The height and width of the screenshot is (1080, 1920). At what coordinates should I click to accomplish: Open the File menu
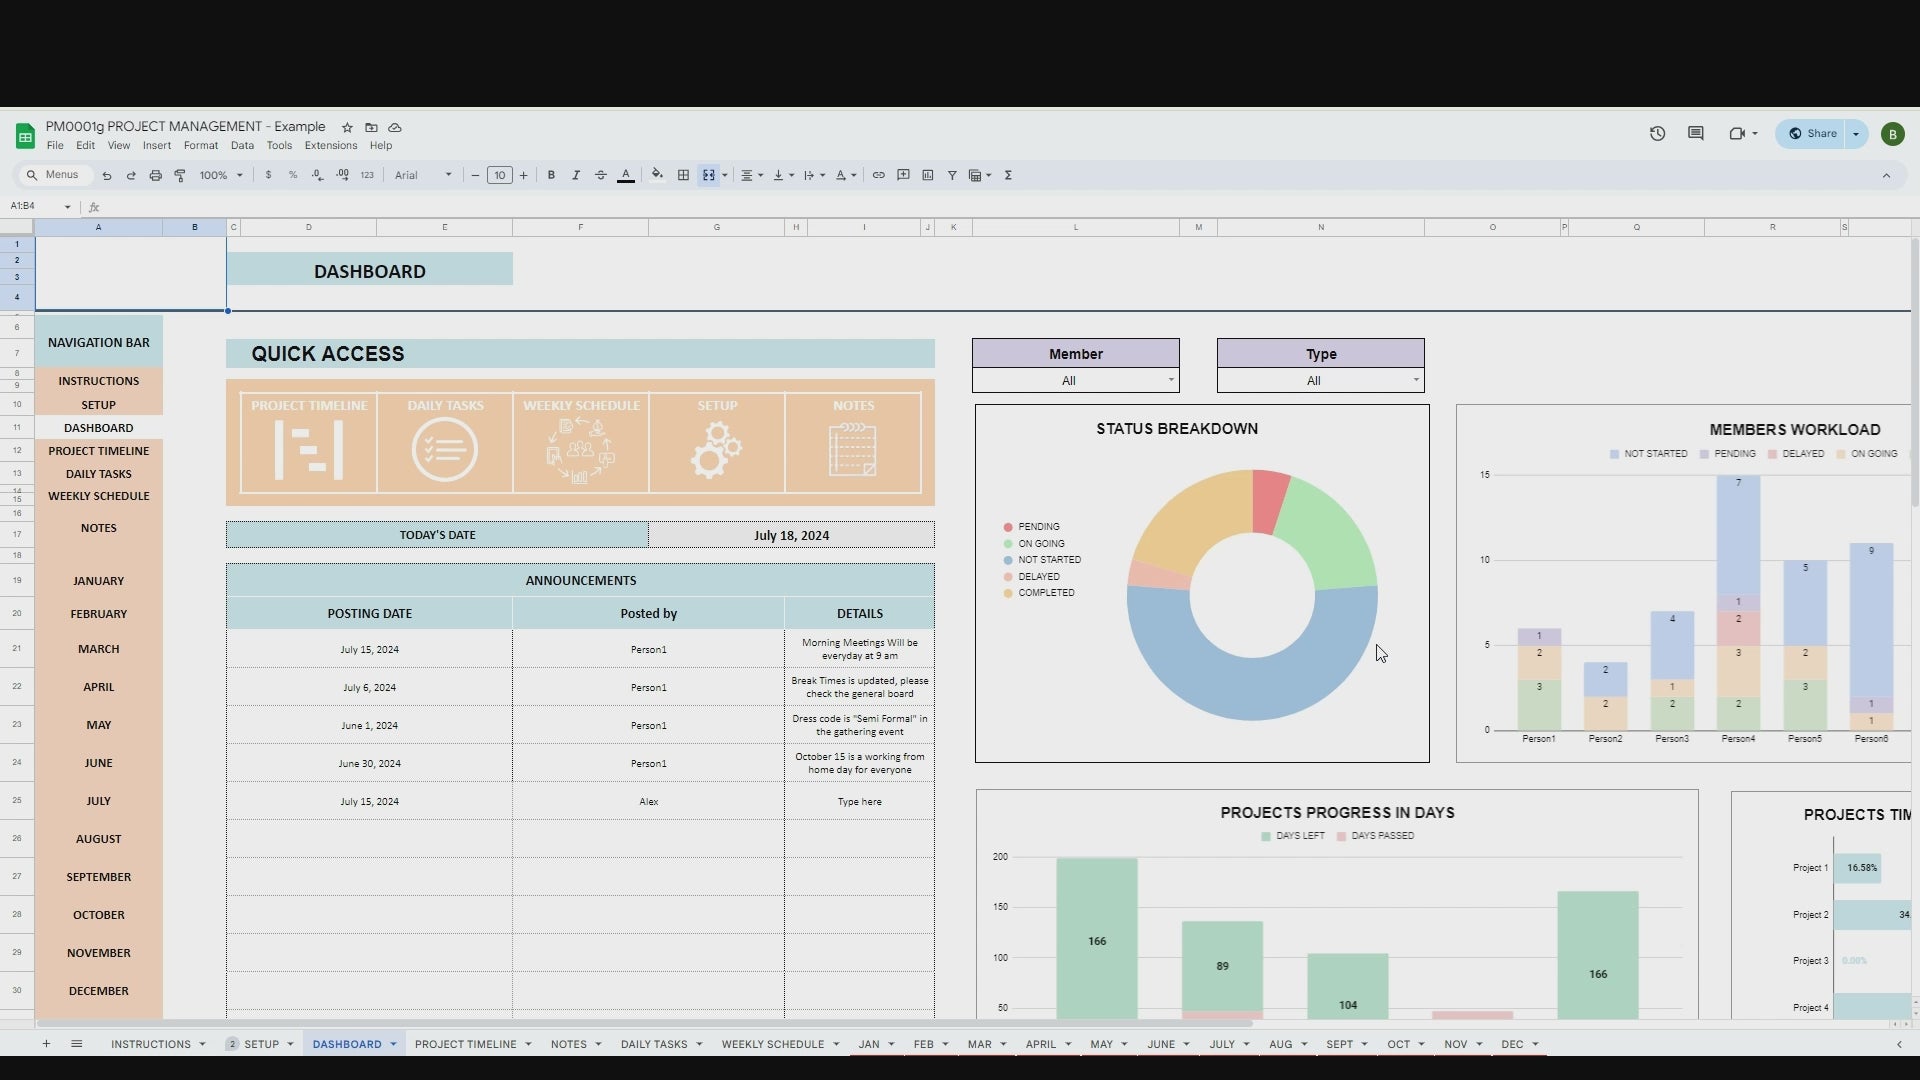55,146
